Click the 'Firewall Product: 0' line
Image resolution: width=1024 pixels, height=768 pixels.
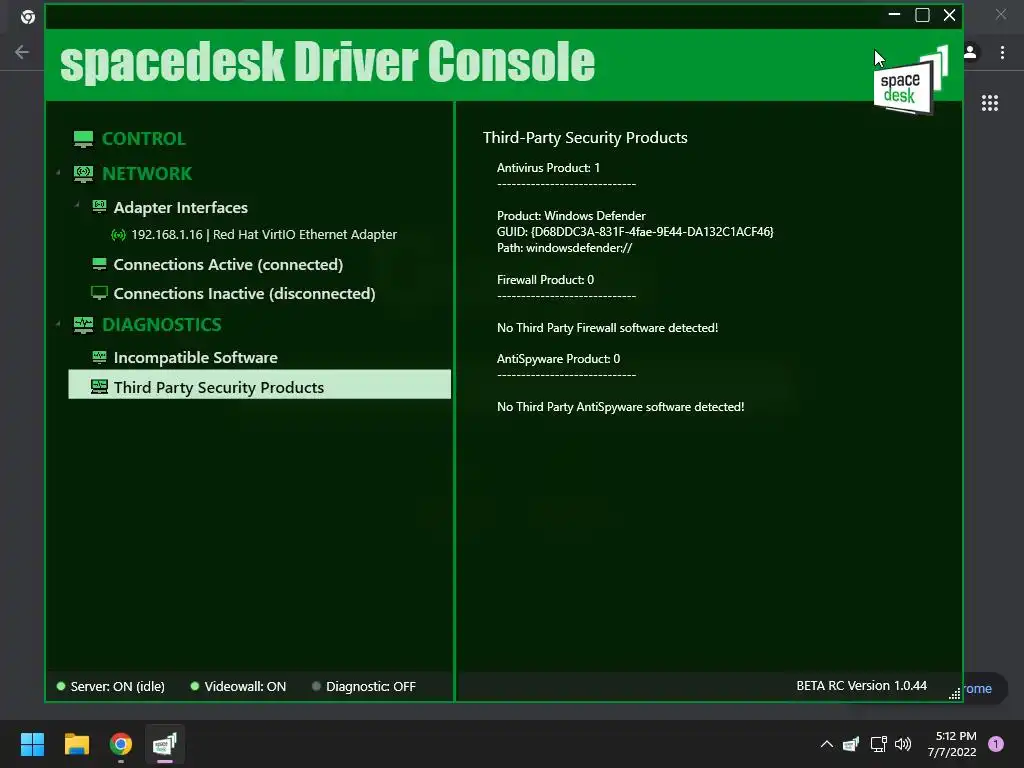[545, 280]
